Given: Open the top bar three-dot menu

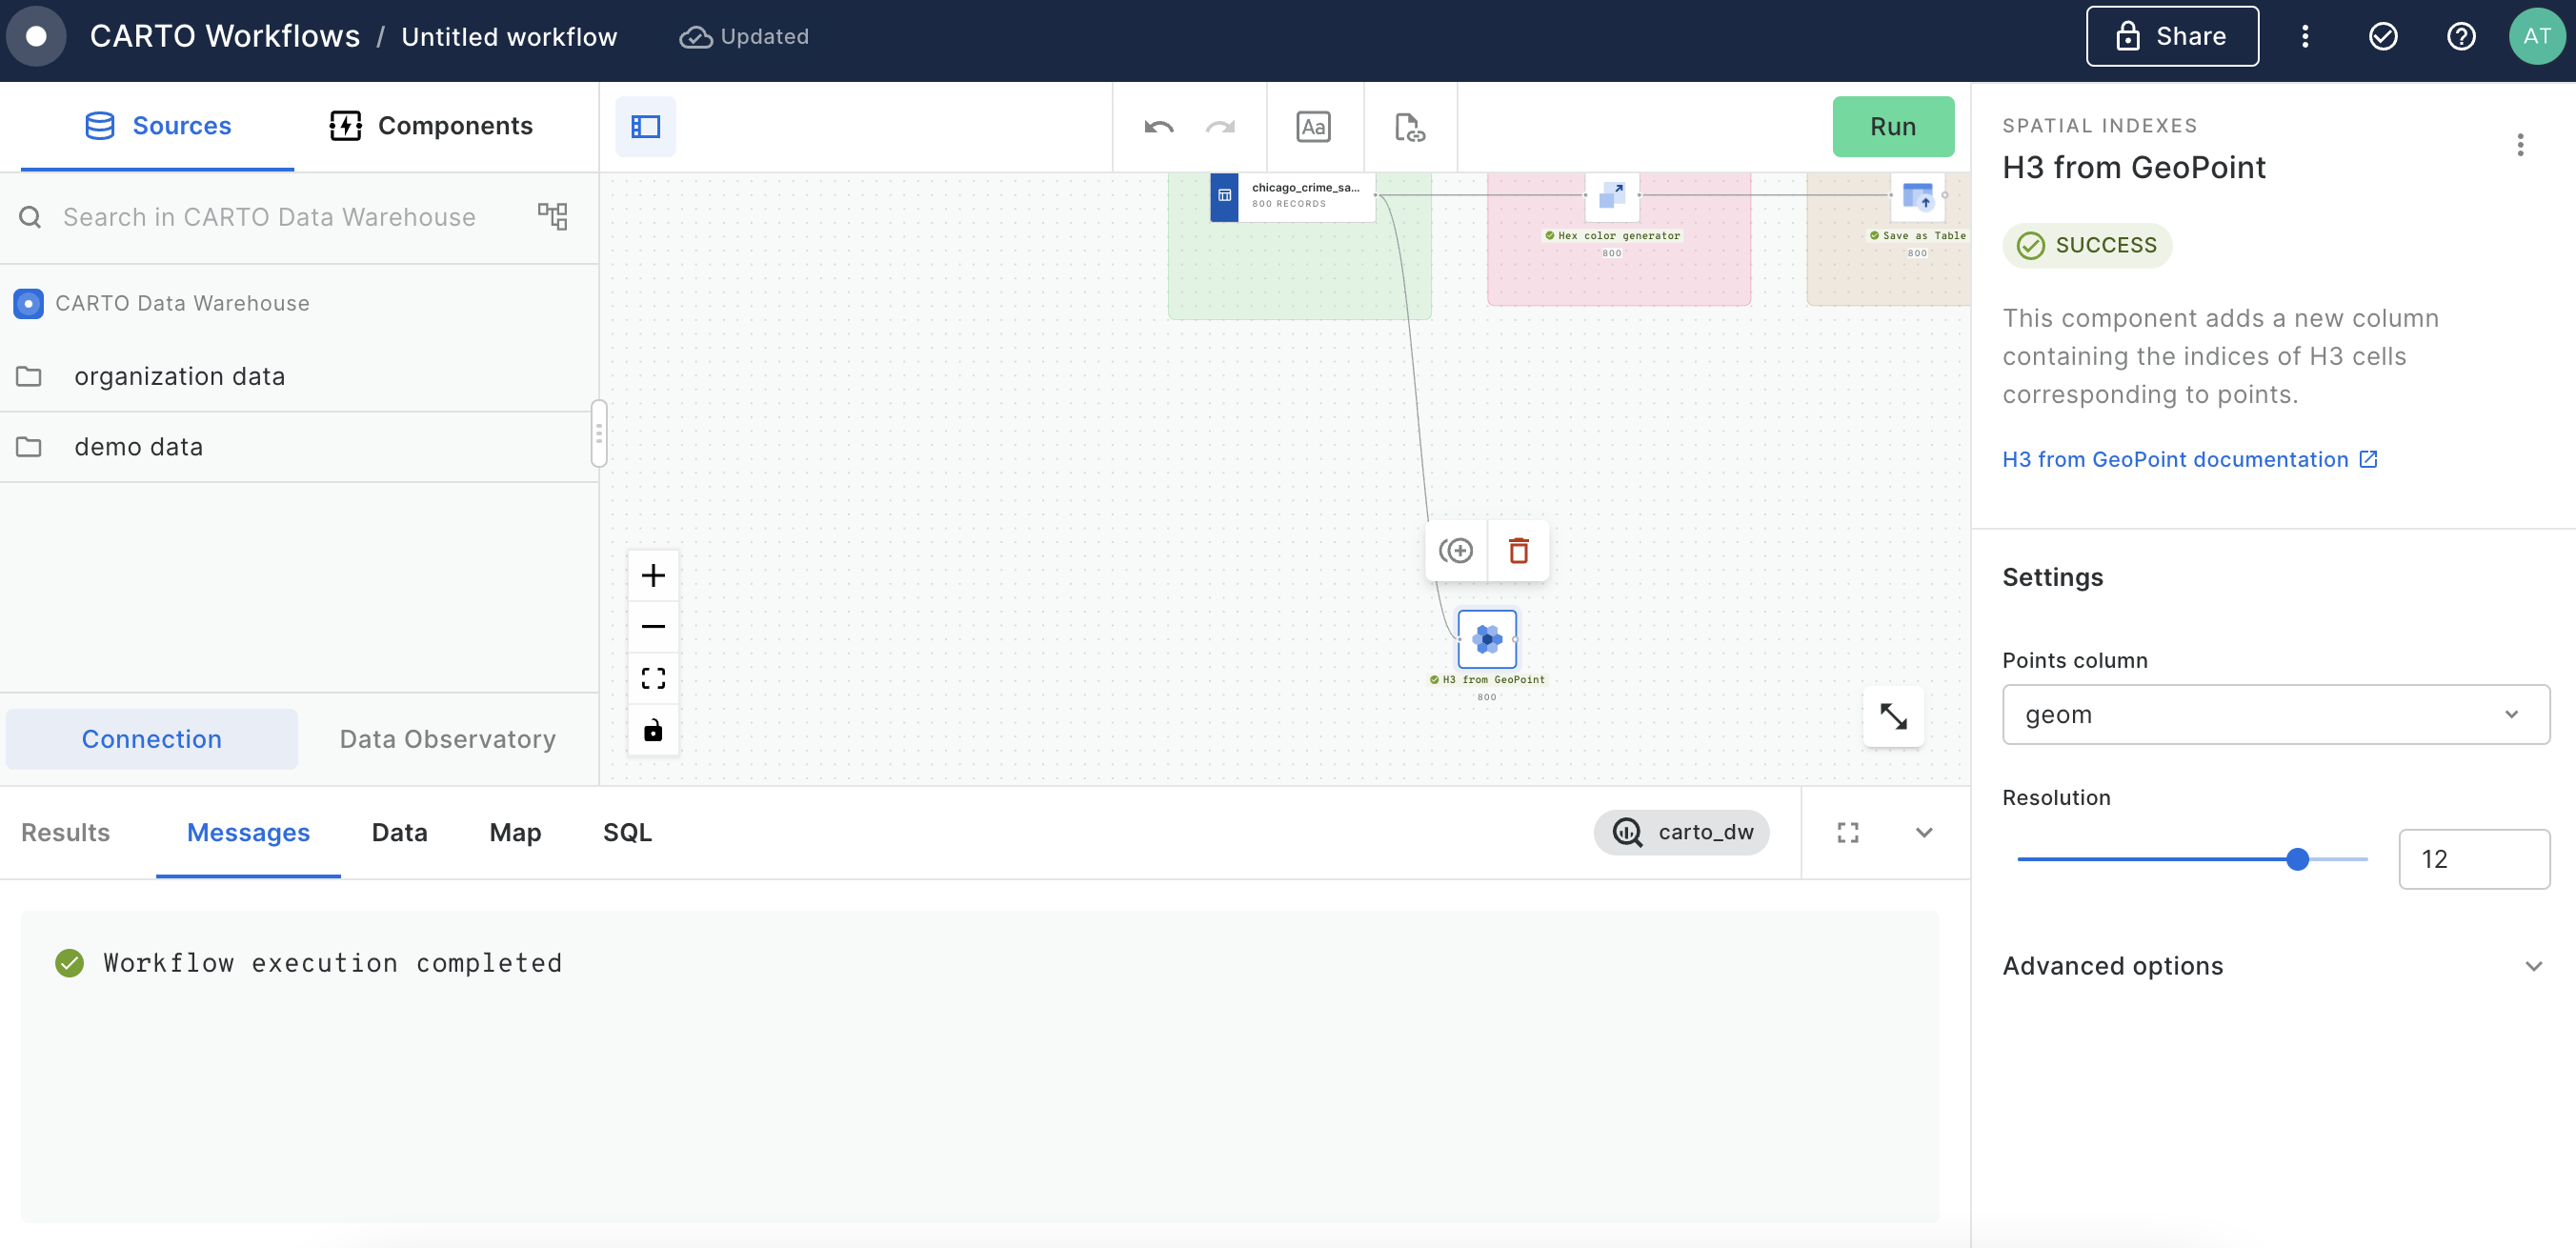Looking at the screenshot, I should 2305,36.
